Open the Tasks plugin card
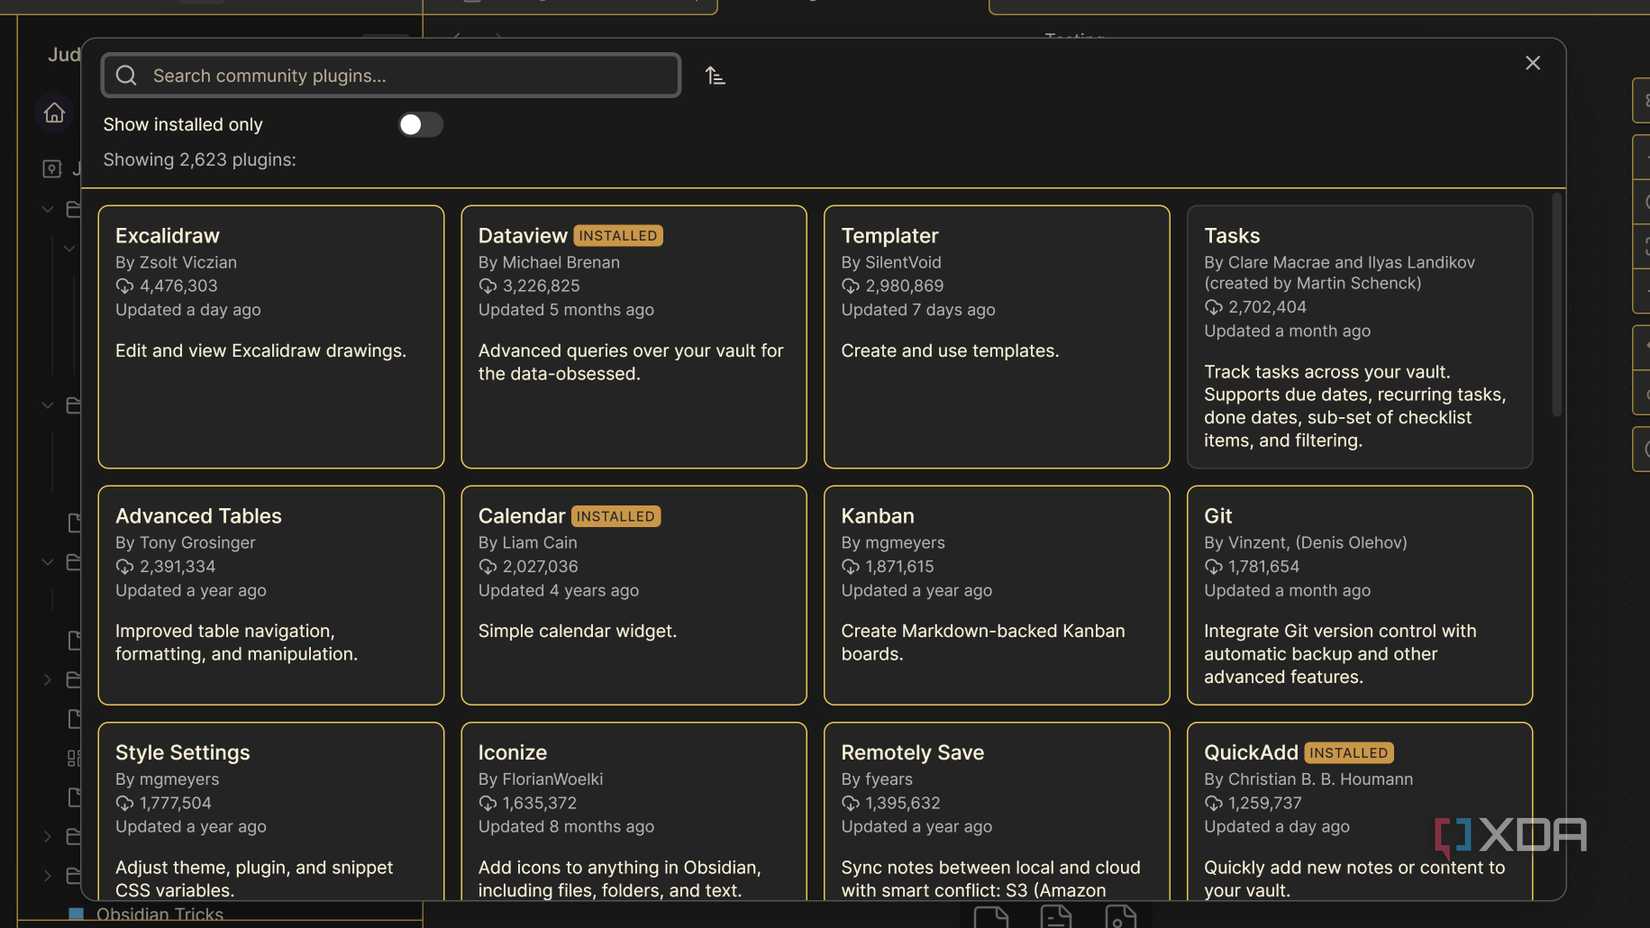 point(1360,337)
